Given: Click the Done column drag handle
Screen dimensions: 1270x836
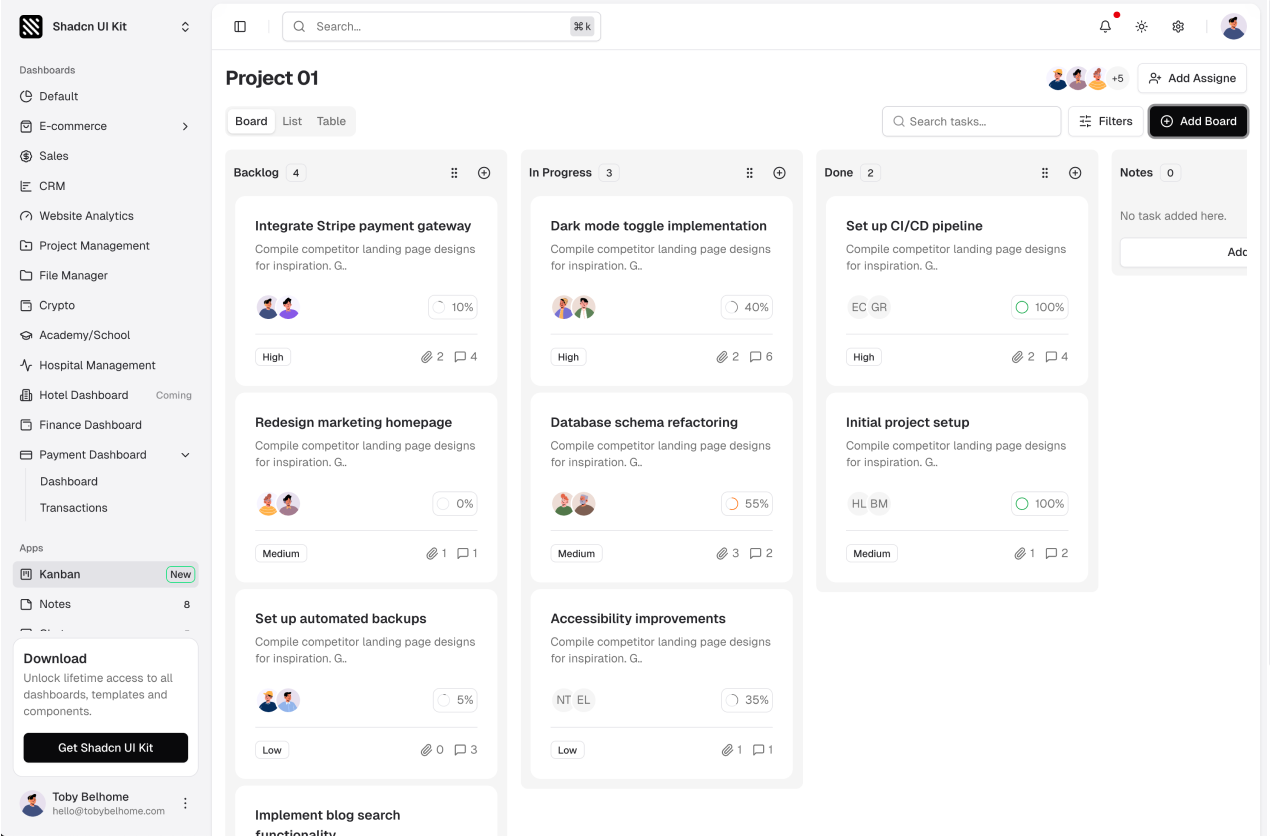Looking at the screenshot, I should tap(1045, 173).
